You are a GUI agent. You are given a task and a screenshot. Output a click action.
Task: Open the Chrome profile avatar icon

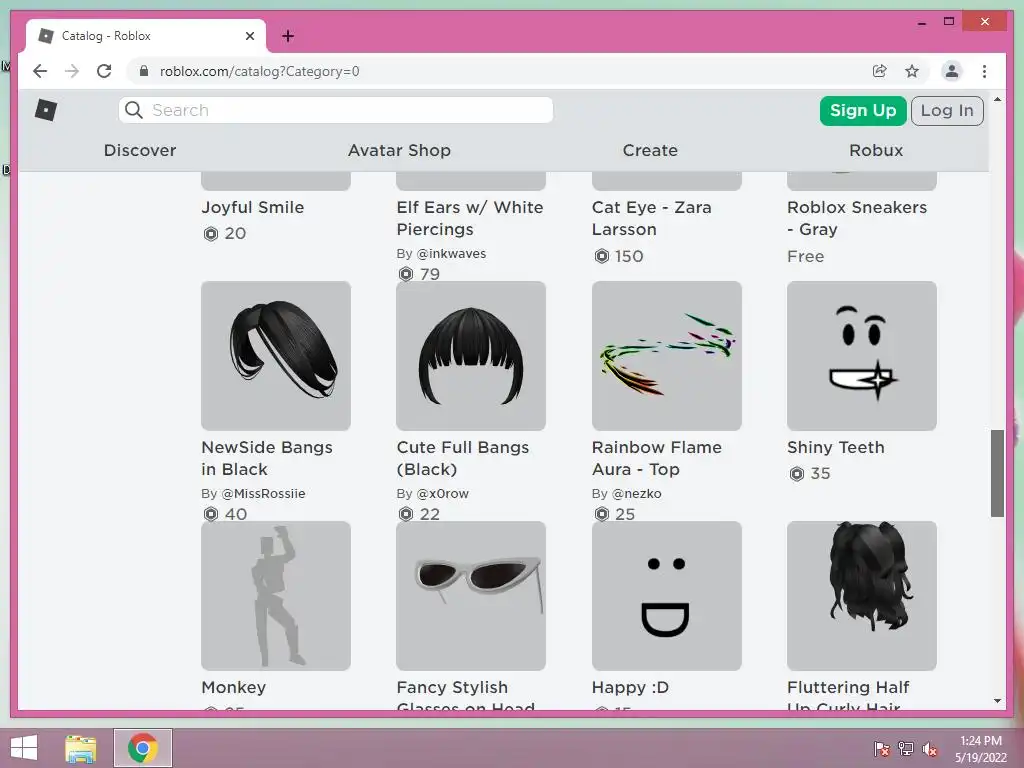coord(952,71)
